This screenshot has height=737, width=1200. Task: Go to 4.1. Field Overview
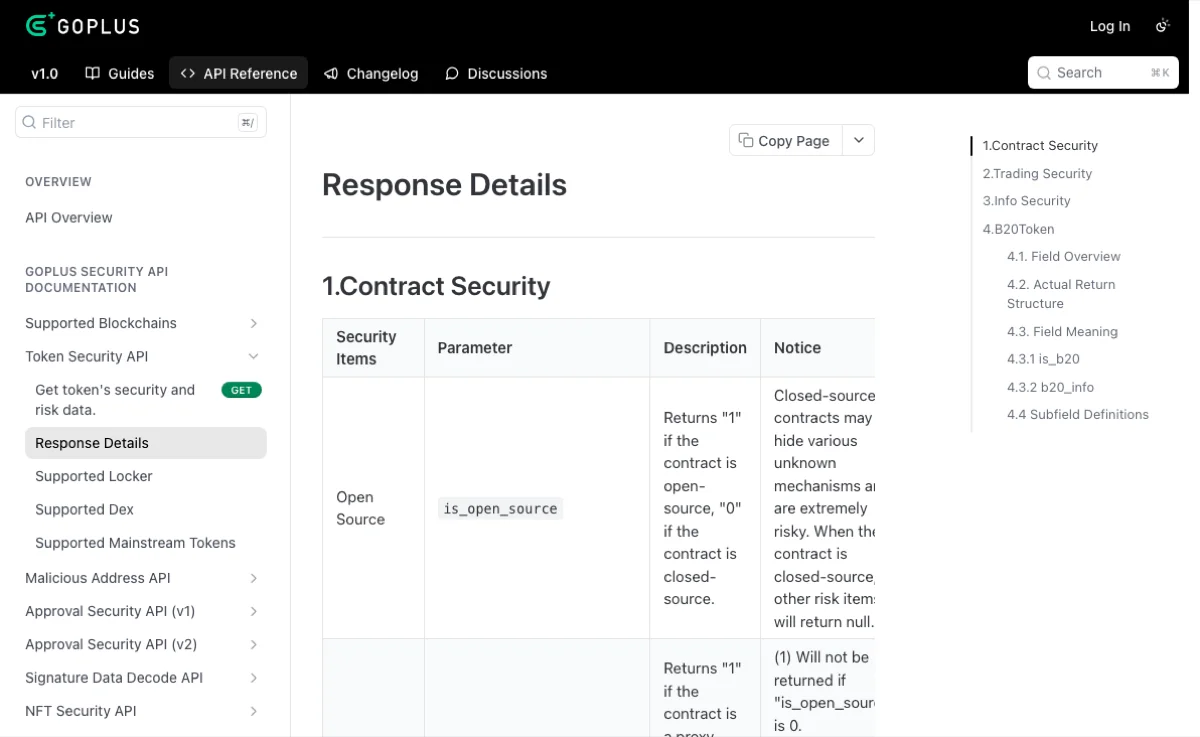1064,256
